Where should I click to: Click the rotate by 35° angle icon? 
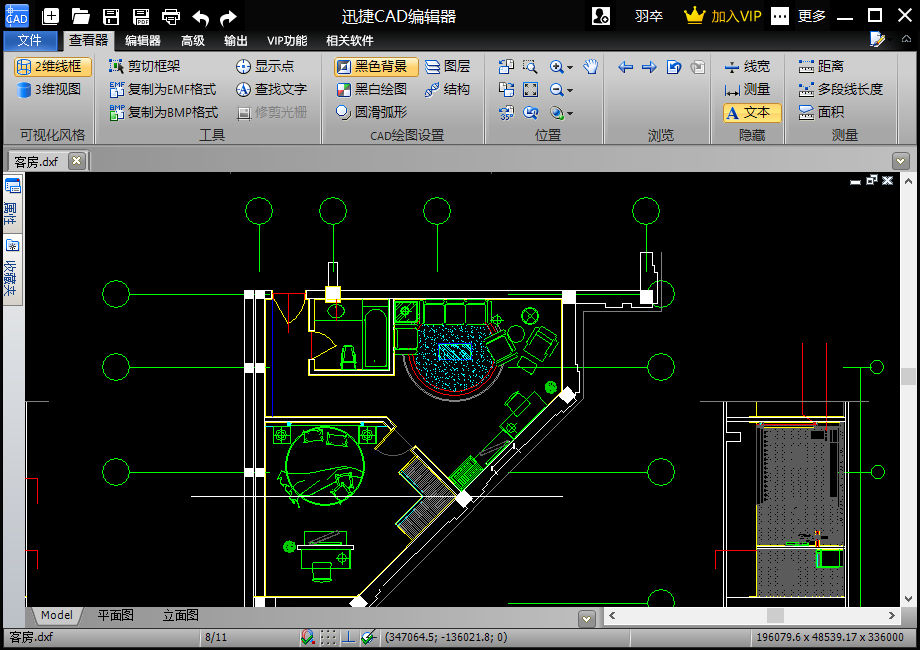(506, 112)
